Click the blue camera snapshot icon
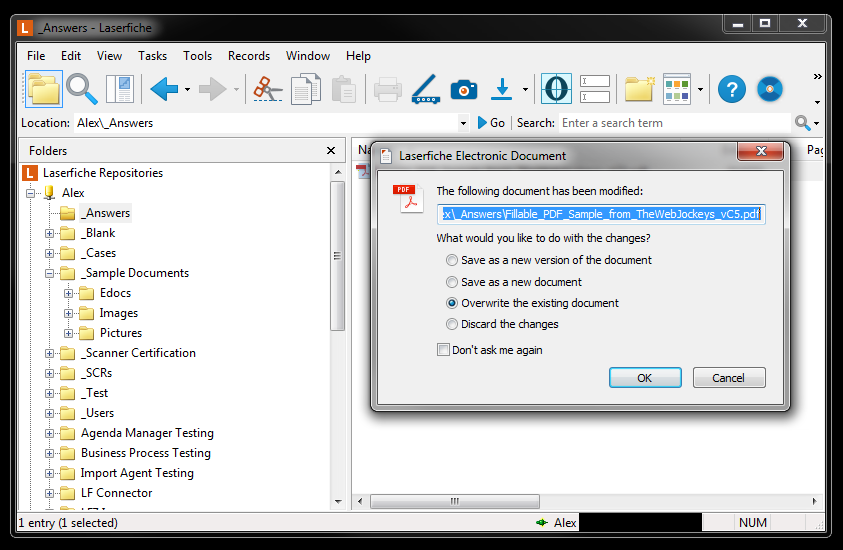This screenshot has width=843, height=550. (x=464, y=89)
